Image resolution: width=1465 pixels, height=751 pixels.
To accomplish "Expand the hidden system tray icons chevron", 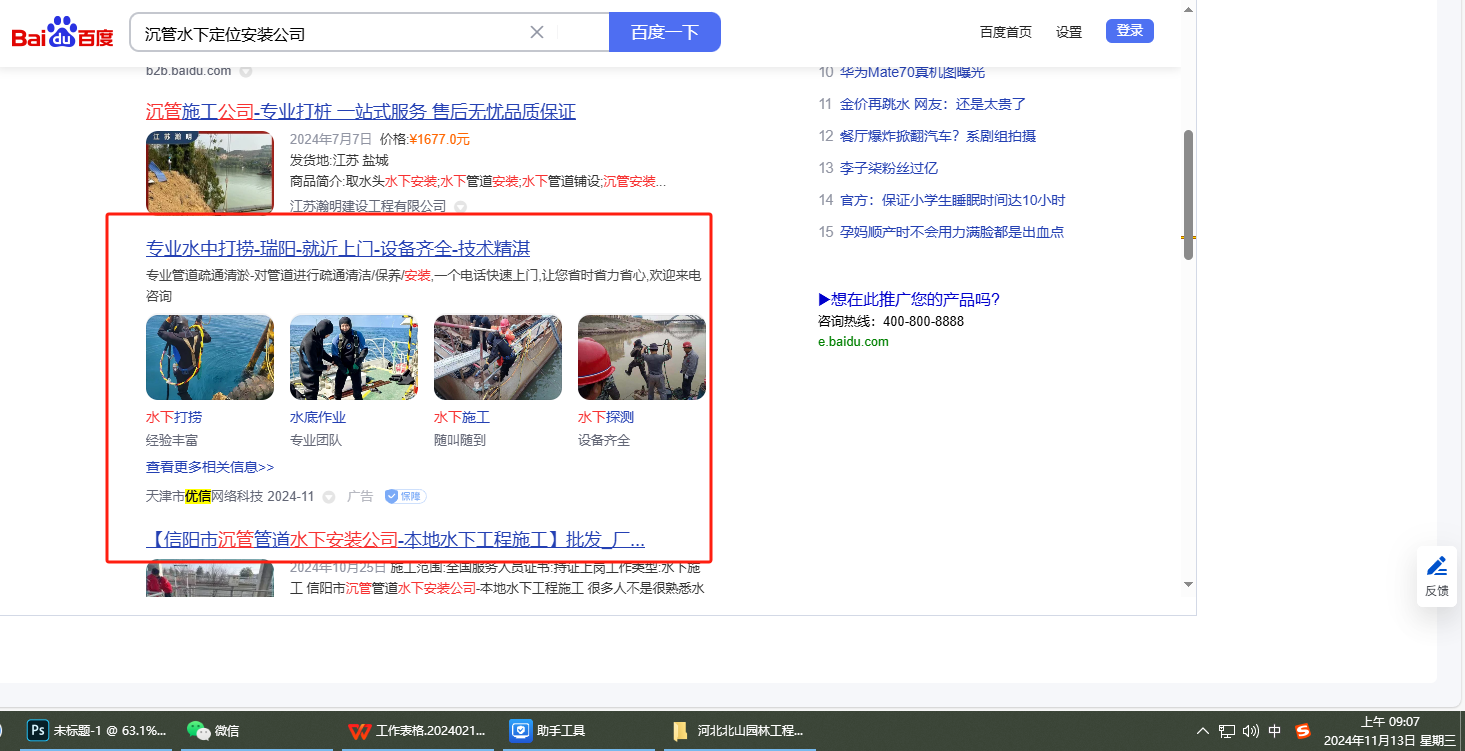I will point(1202,731).
